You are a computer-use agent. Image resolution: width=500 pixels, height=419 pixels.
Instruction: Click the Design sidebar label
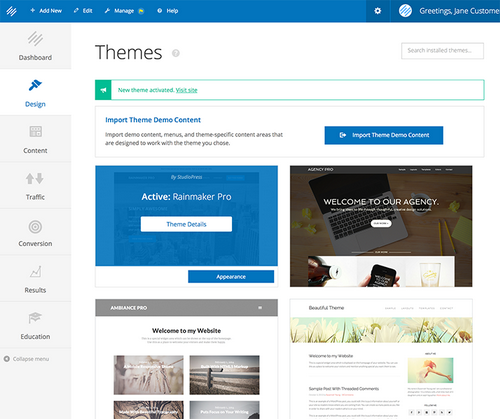(35, 104)
